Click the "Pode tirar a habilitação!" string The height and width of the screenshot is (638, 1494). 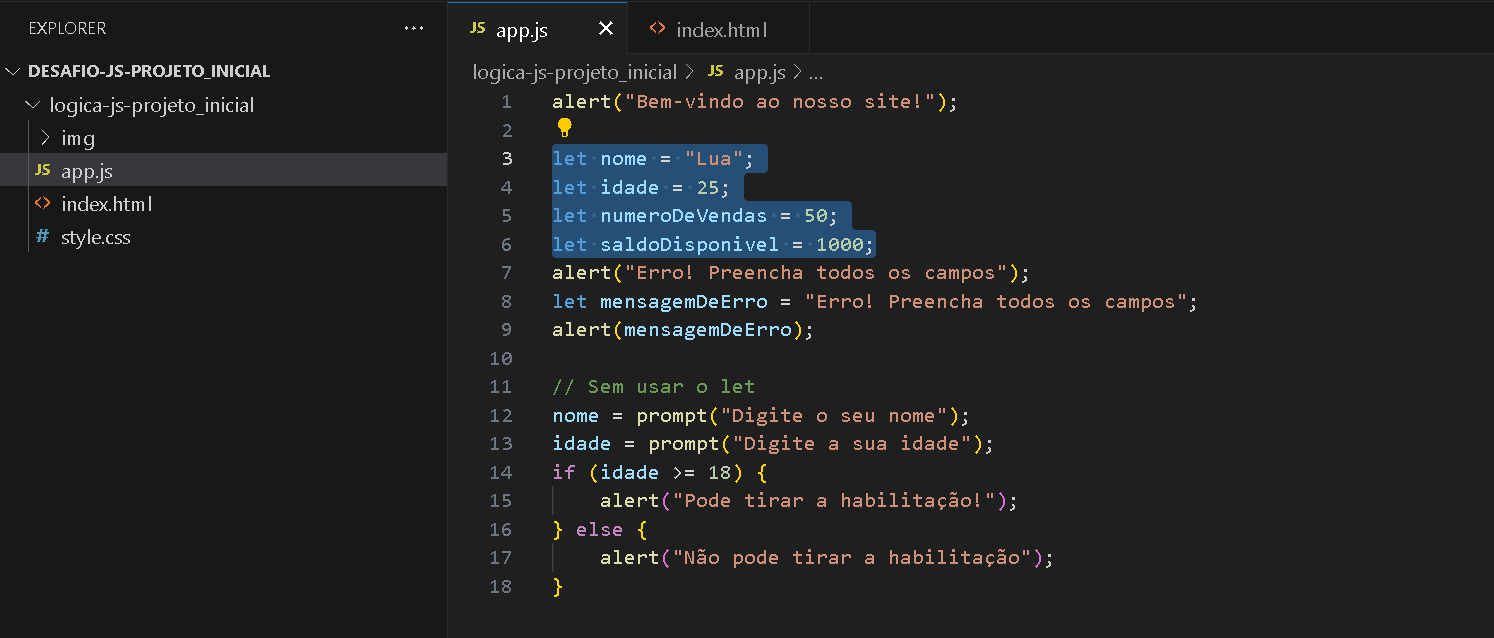834,501
